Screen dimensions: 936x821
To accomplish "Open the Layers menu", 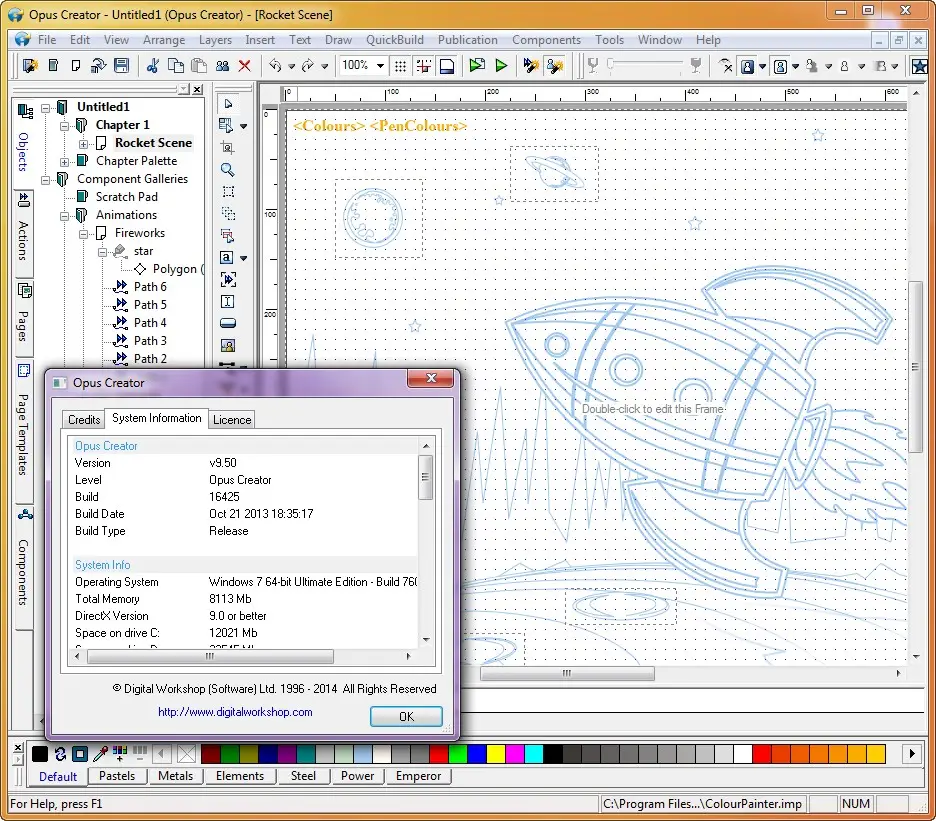I will [x=215, y=40].
